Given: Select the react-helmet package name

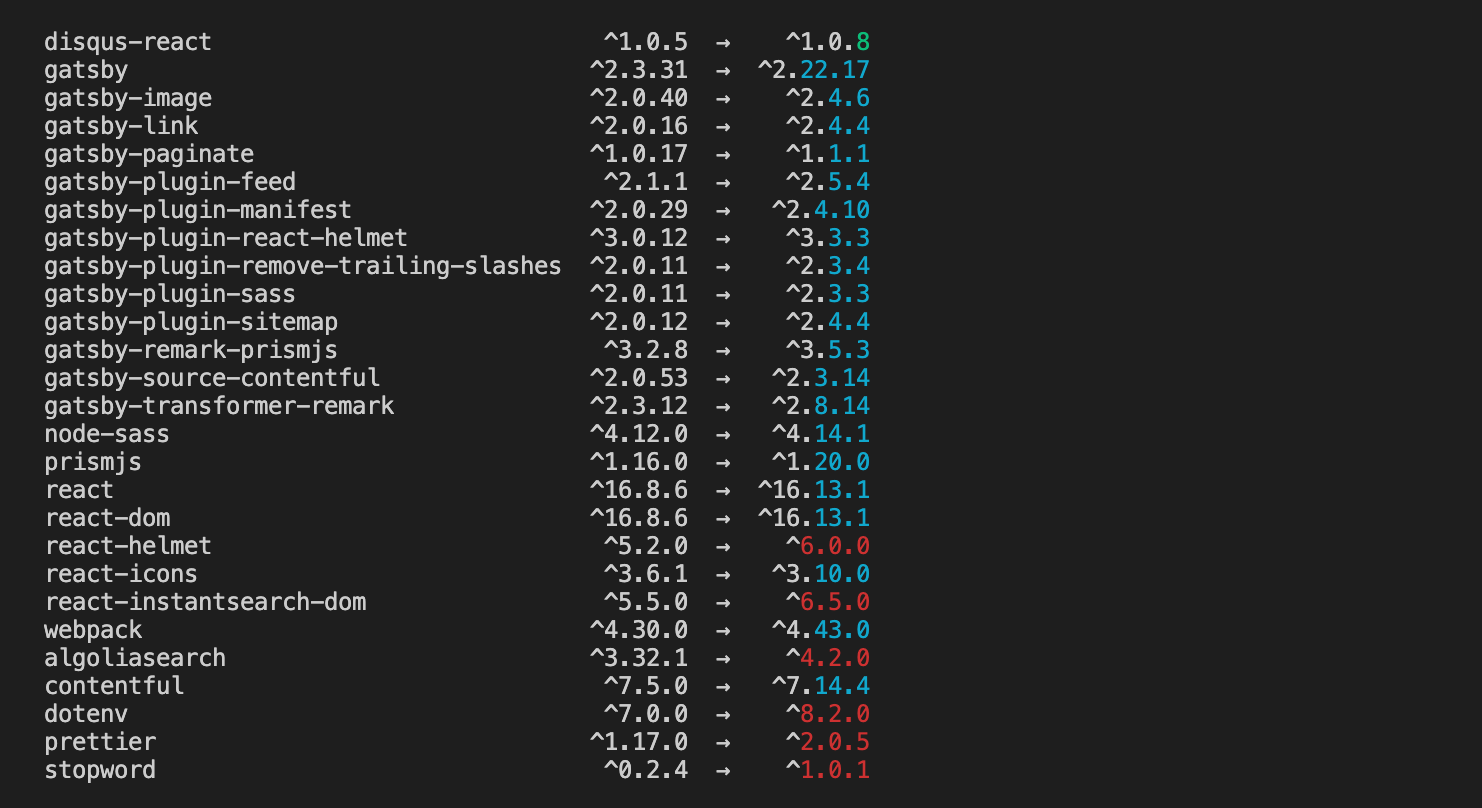Looking at the screenshot, I should (x=128, y=546).
